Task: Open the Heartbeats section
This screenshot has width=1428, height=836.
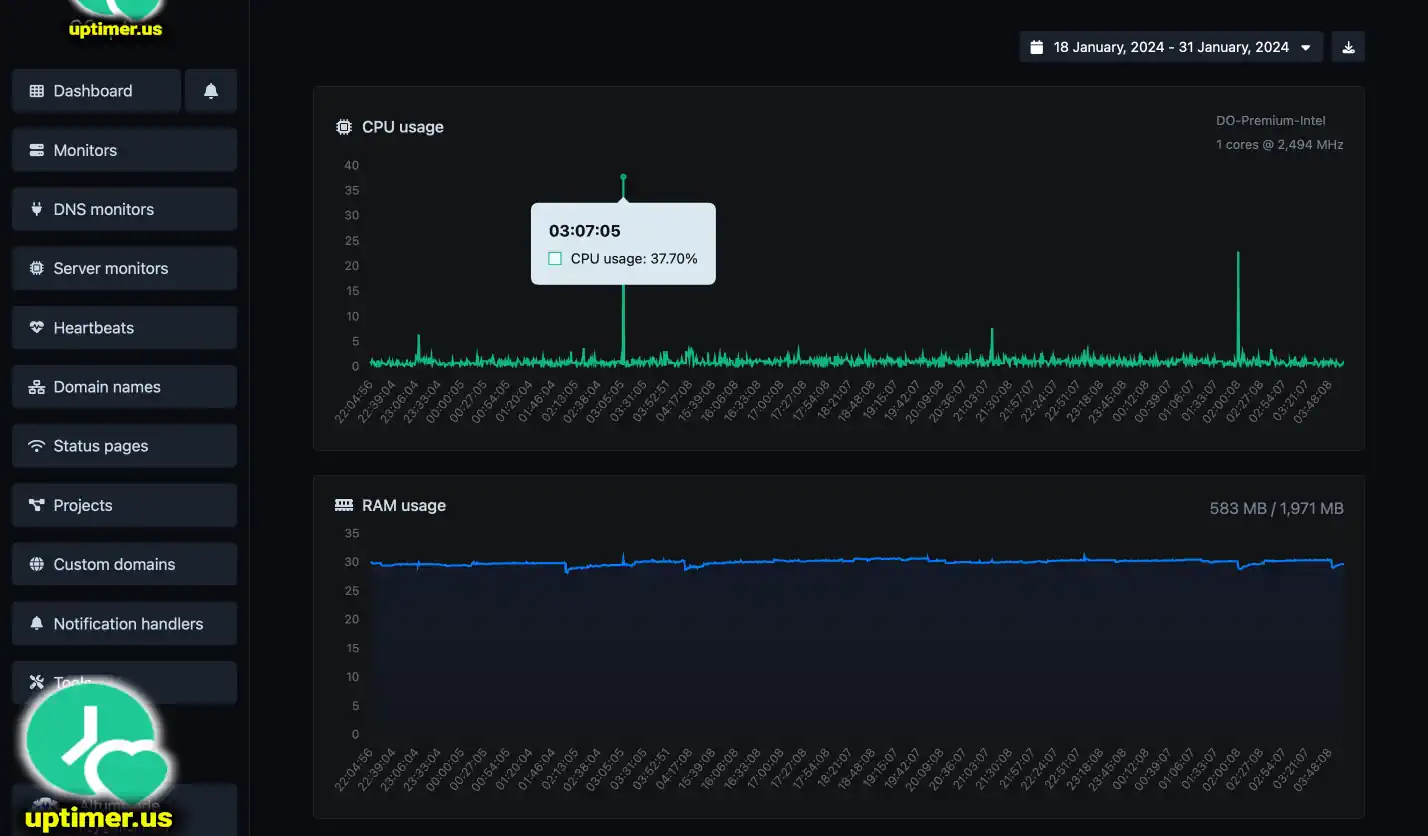Action: (124, 327)
